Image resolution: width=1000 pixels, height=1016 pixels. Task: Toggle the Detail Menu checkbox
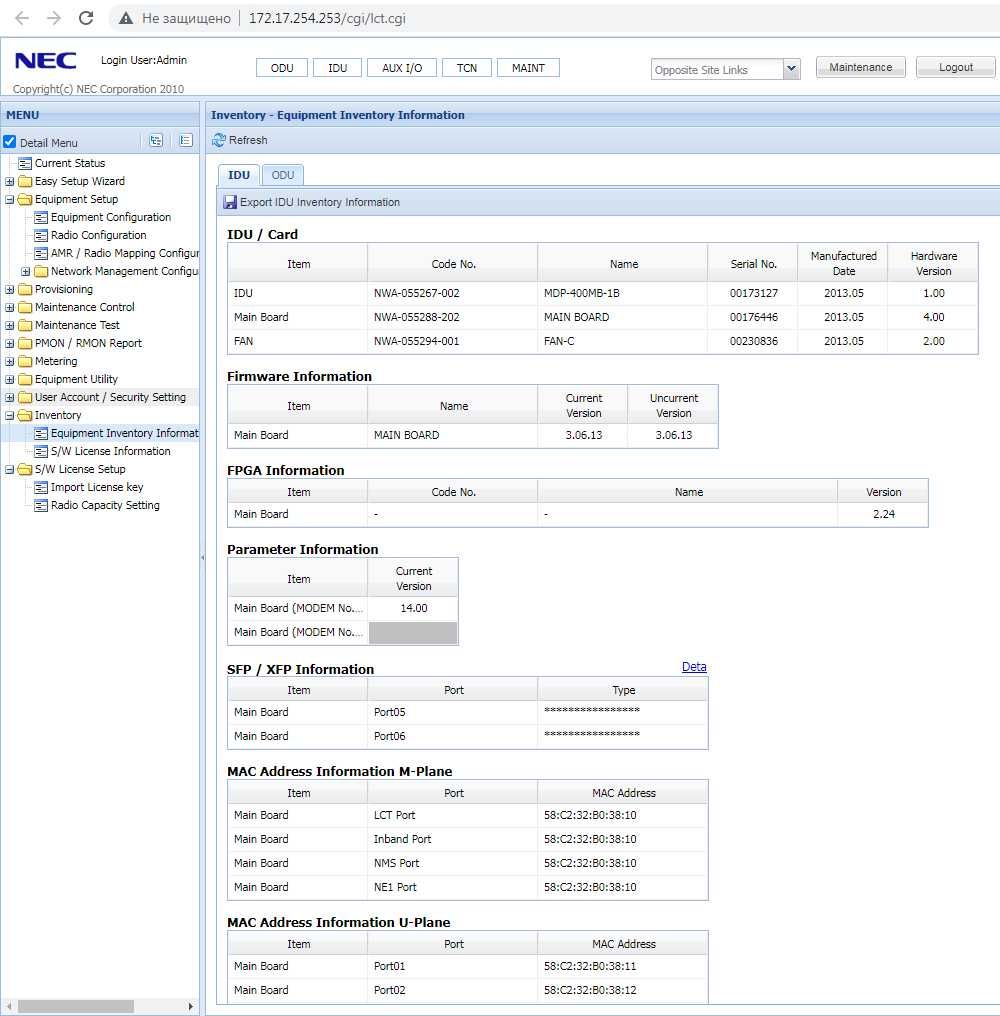(10, 142)
